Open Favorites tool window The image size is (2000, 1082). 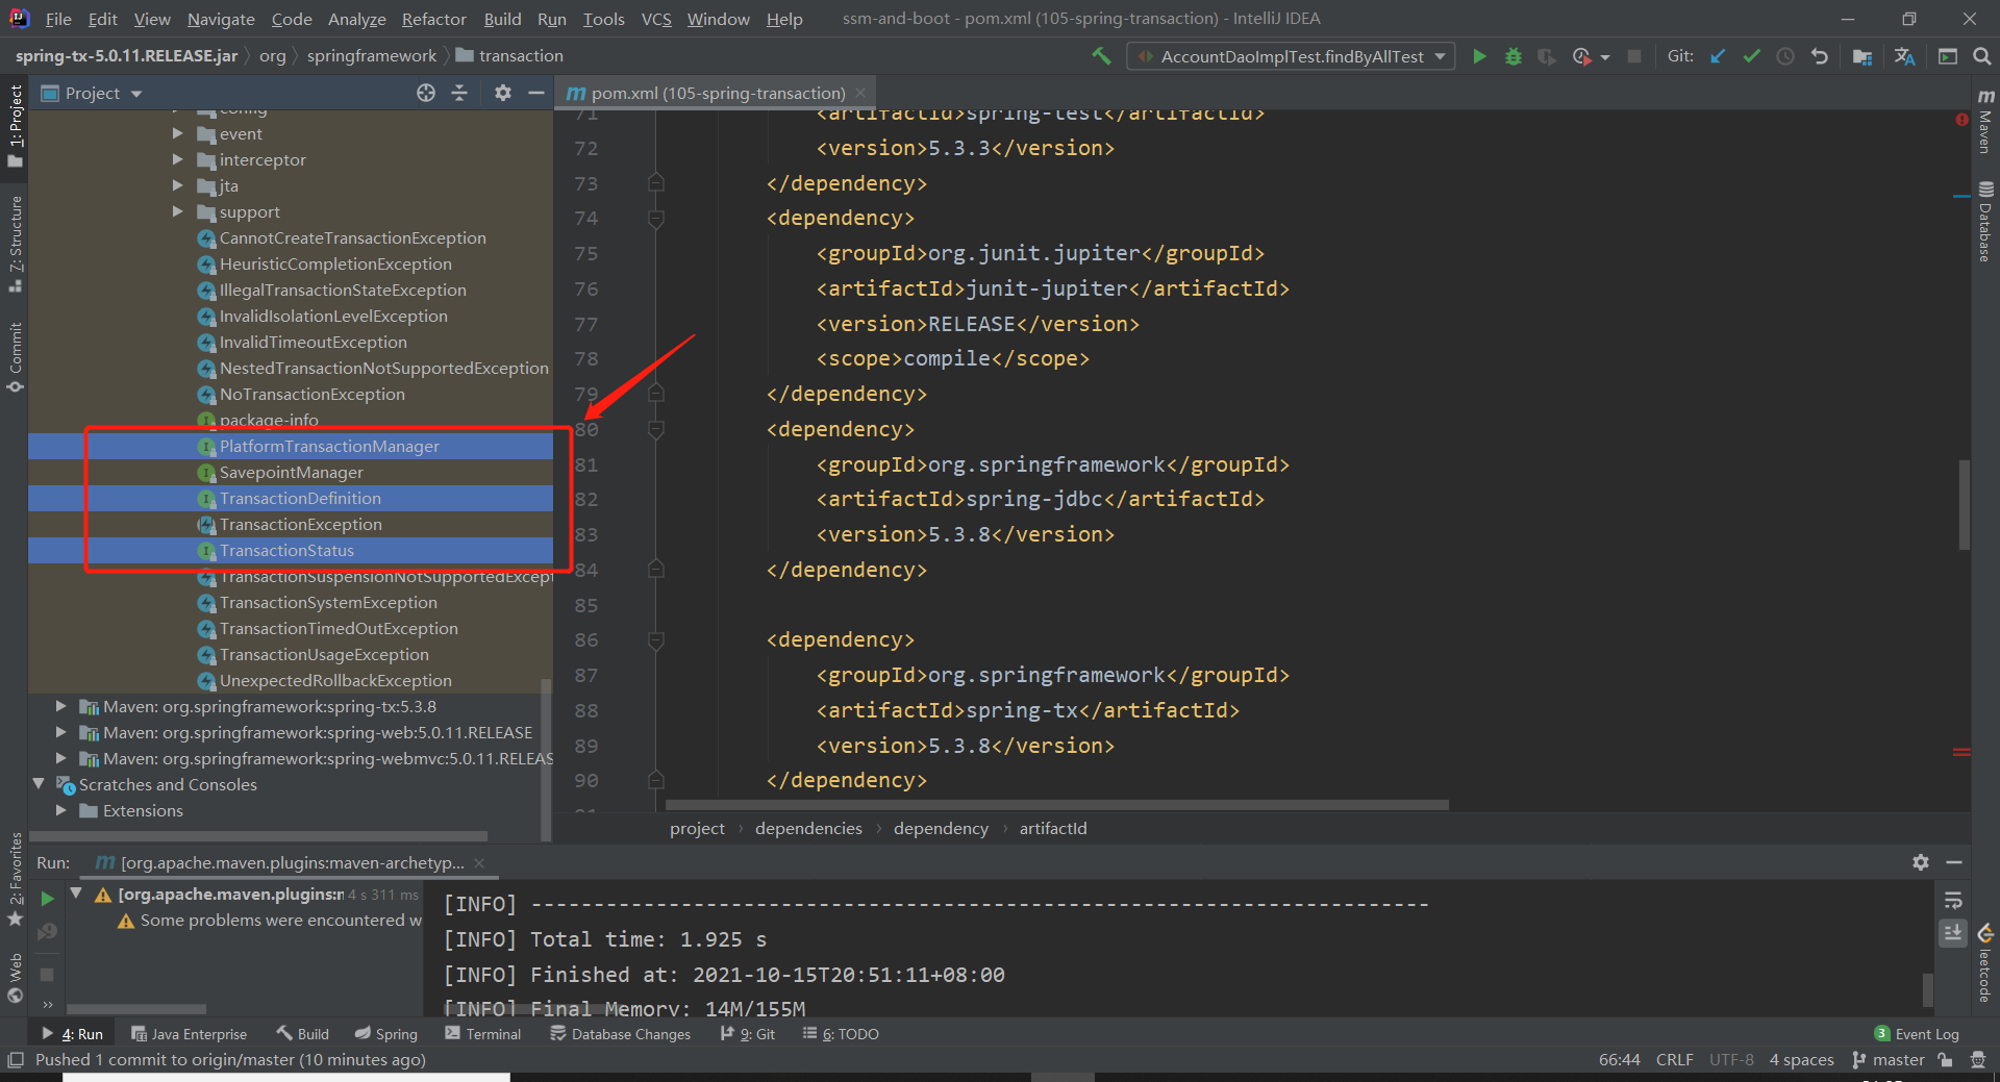click(x=15, y=880)
